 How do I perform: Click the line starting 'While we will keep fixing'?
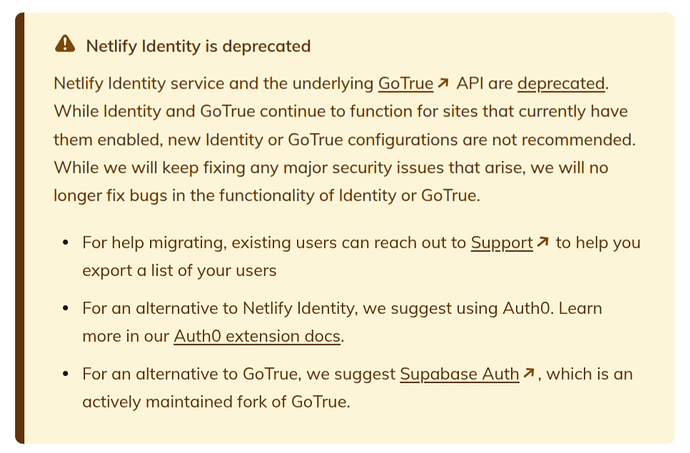(x=331, y=167)
